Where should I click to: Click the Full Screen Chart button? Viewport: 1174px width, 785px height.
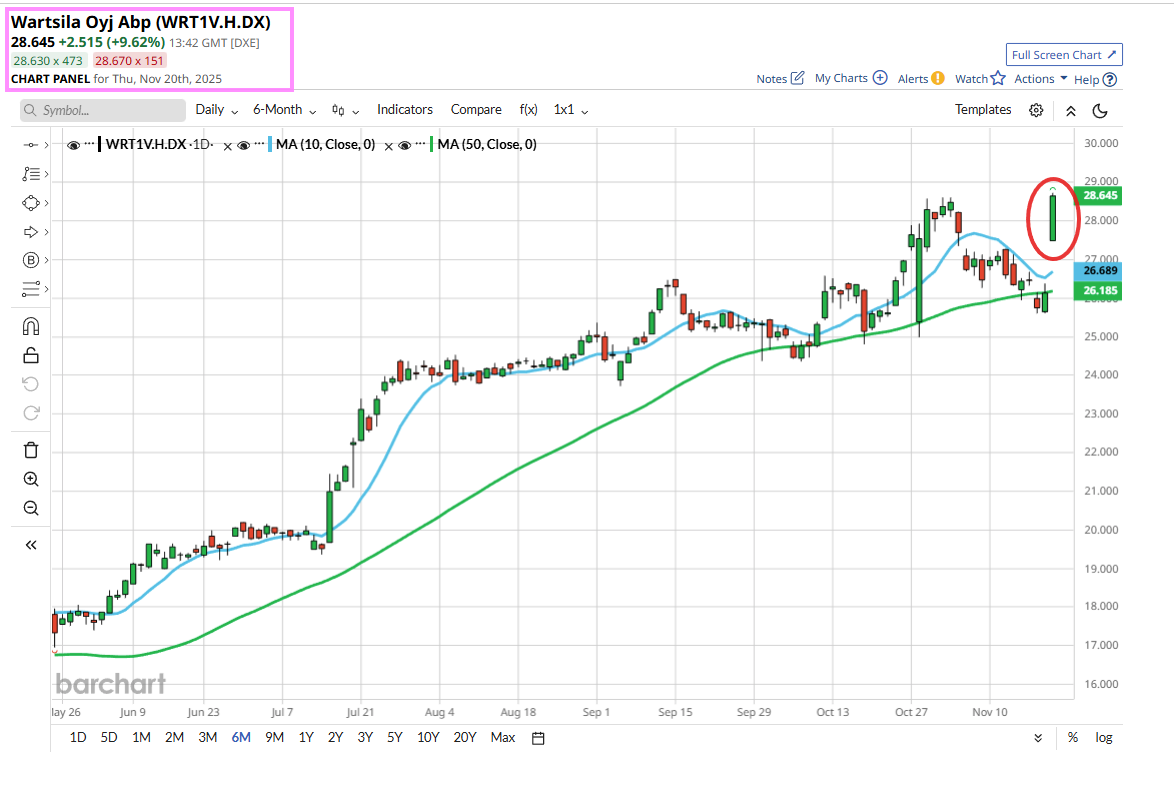1064,55
